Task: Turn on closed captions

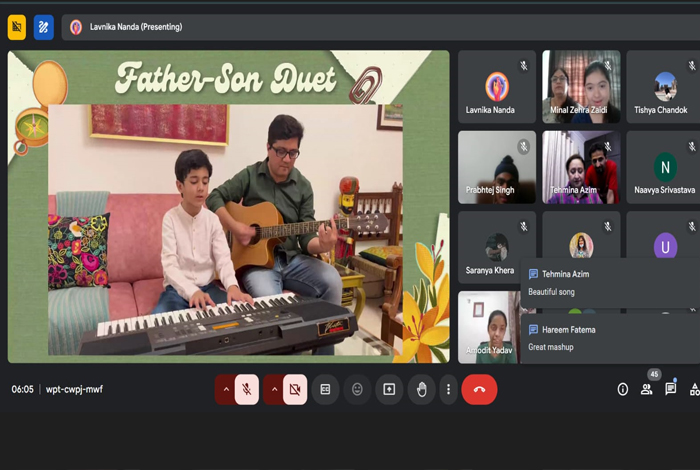Action: (325, 390)
